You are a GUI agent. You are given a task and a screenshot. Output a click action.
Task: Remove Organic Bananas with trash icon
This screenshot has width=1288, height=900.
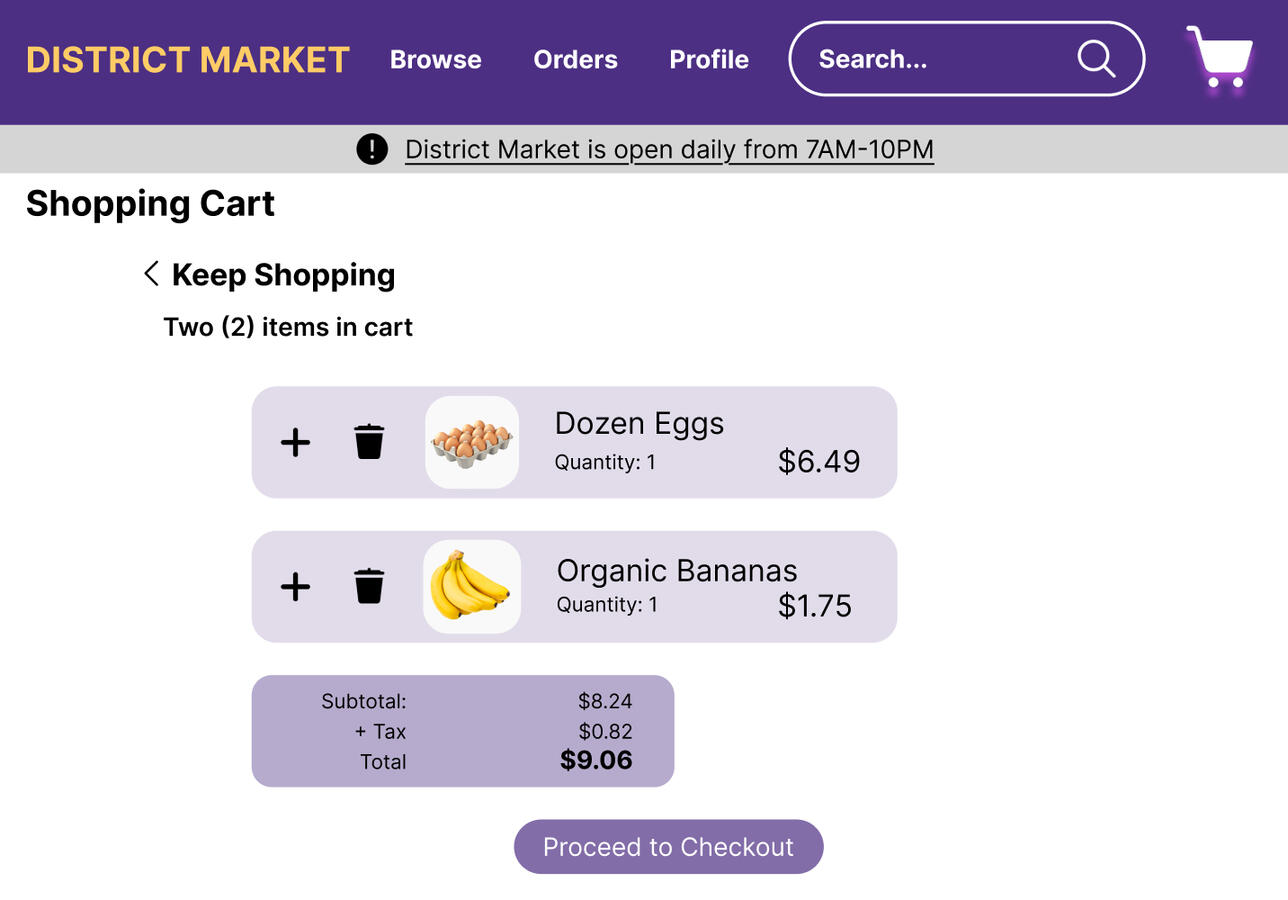pyautogui.click(x=369, y=587)
